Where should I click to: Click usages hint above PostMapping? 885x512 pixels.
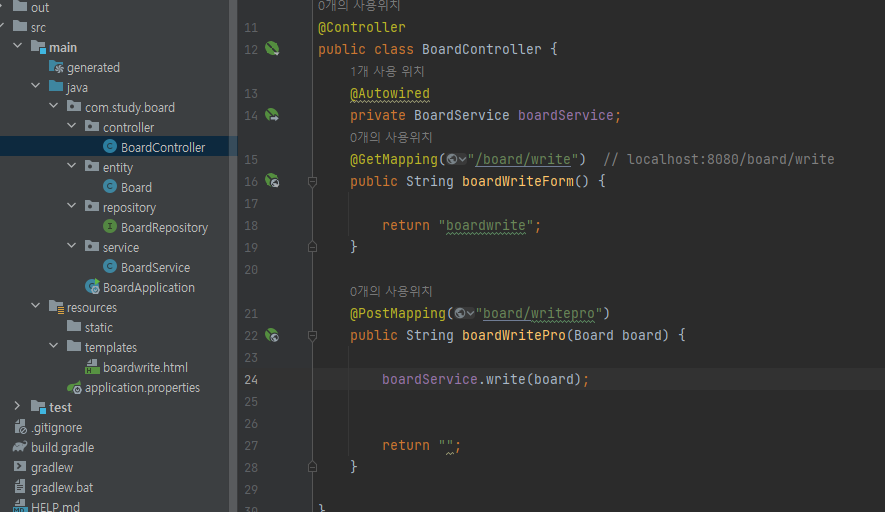(x=391, y=292)
